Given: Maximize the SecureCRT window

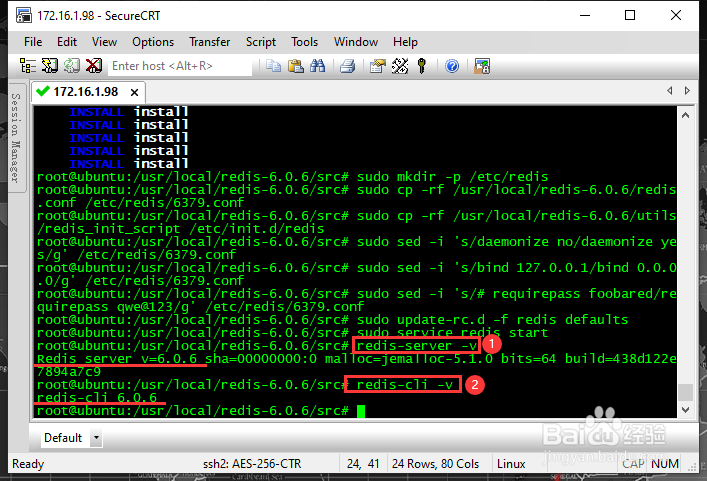Looking at the screenshot, I should [x=630, y=15].
